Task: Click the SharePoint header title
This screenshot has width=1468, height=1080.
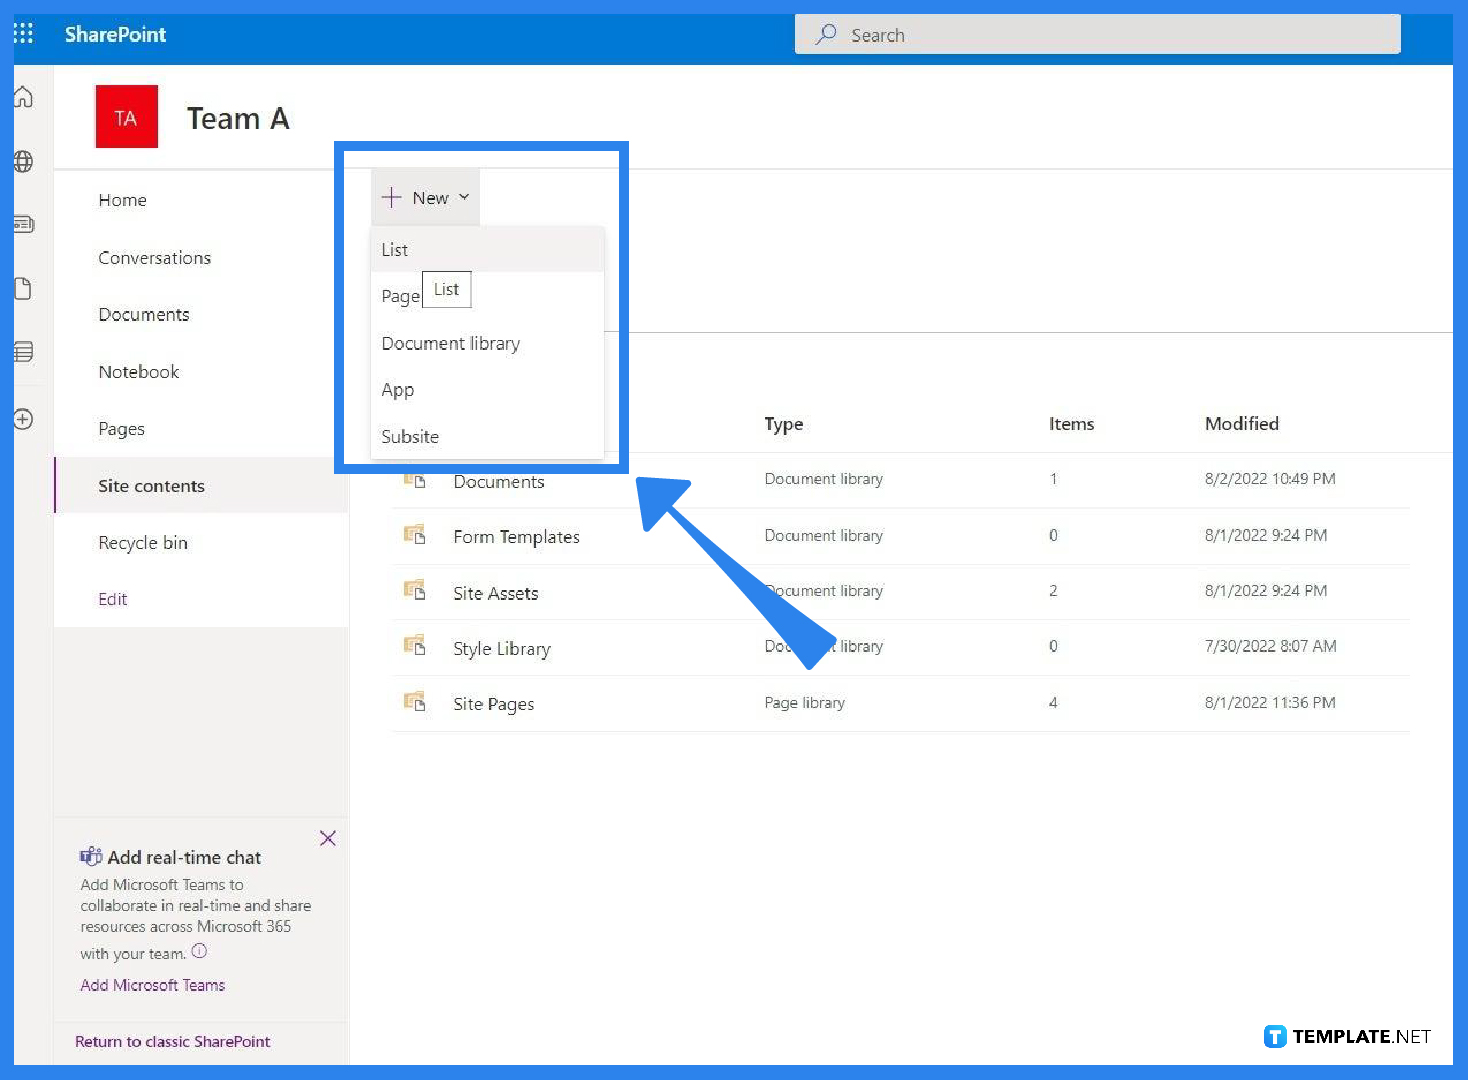Action: tap(115, 34)
